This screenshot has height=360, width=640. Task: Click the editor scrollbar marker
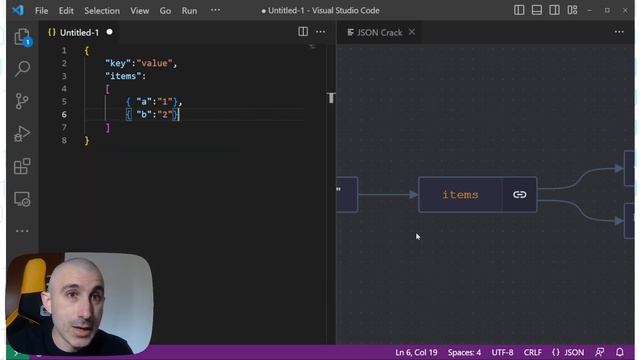click(x=331, y=98)
